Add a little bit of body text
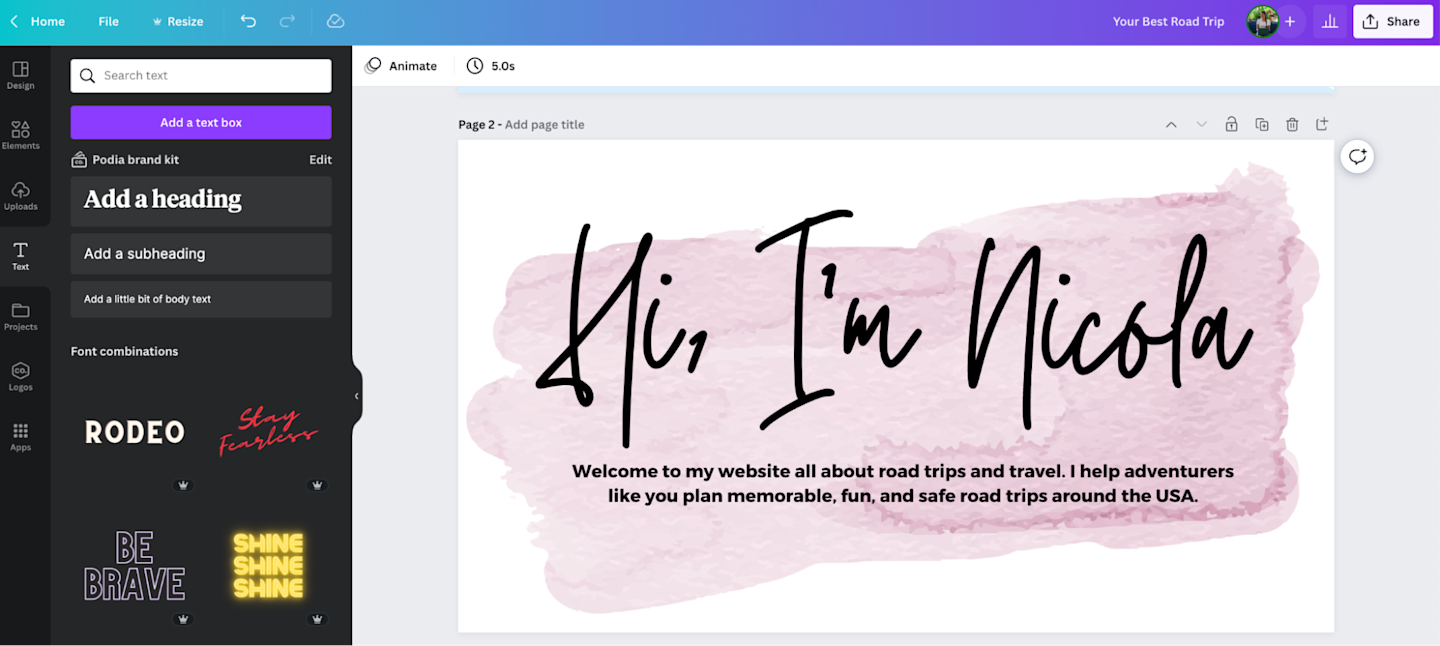1440x646 pixels. coord(201,299)
